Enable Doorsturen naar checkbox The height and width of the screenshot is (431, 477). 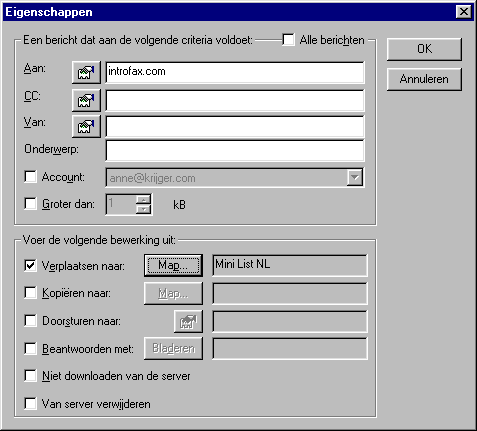(x=30, y=321)
